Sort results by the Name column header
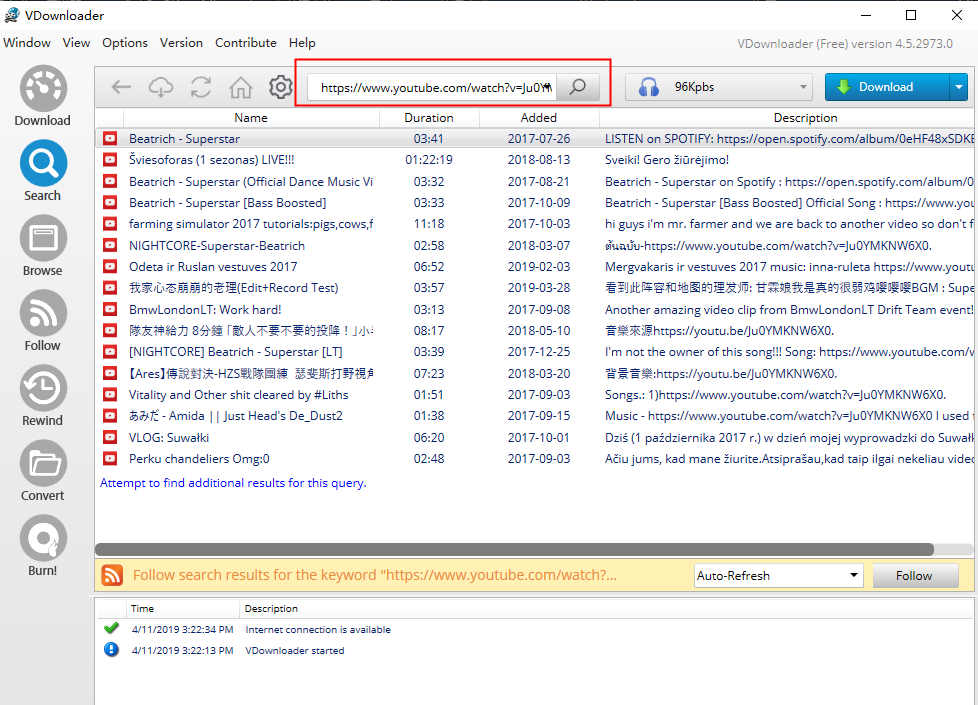Viewport: 978px width, 705px height. click(x=251, y=117)
